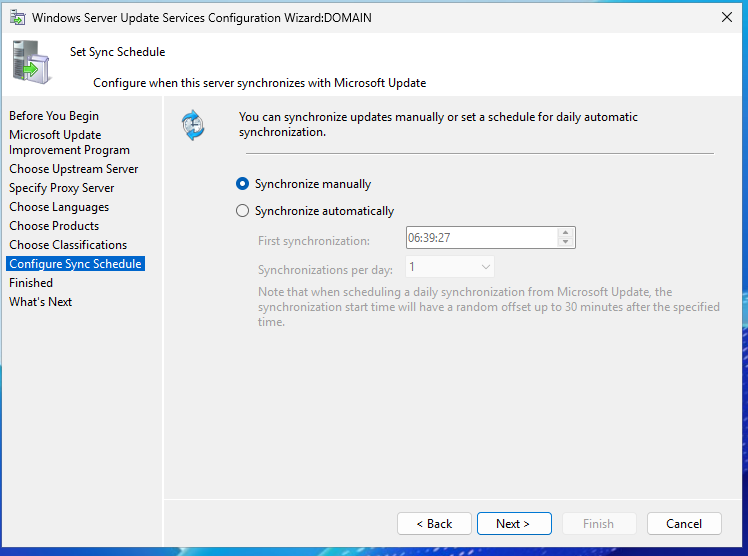This screenshot has height=556, width=748.
Task: Click the WSUS wizard title bar icon
Action: click(x=18, y=18)
